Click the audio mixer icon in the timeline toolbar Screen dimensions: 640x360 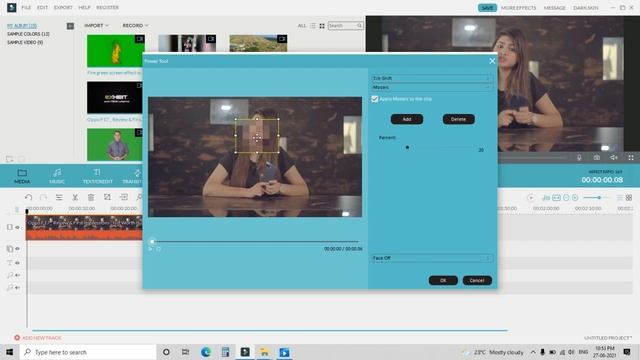pyautogui.click(x=546, y=198)
